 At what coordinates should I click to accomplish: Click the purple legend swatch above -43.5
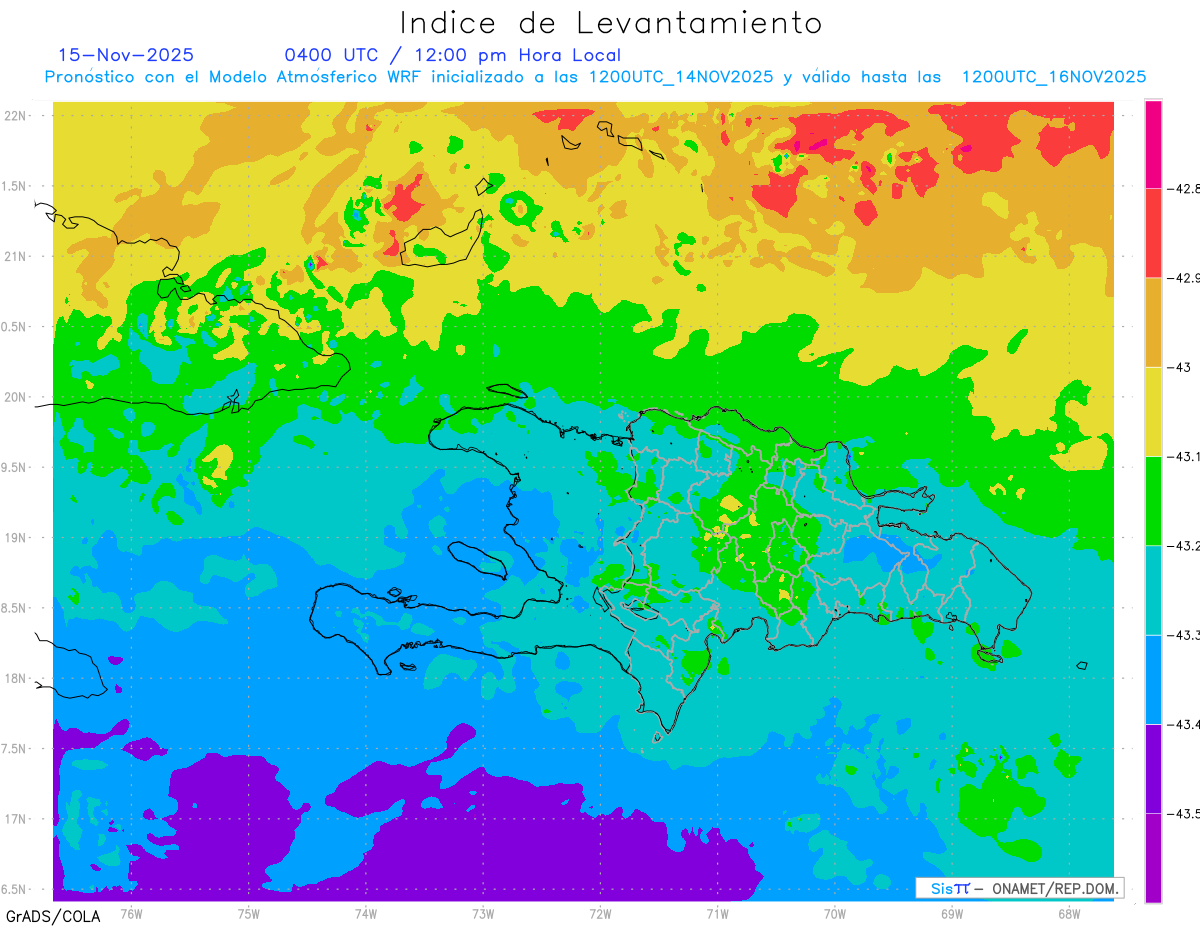[1153, 768]
